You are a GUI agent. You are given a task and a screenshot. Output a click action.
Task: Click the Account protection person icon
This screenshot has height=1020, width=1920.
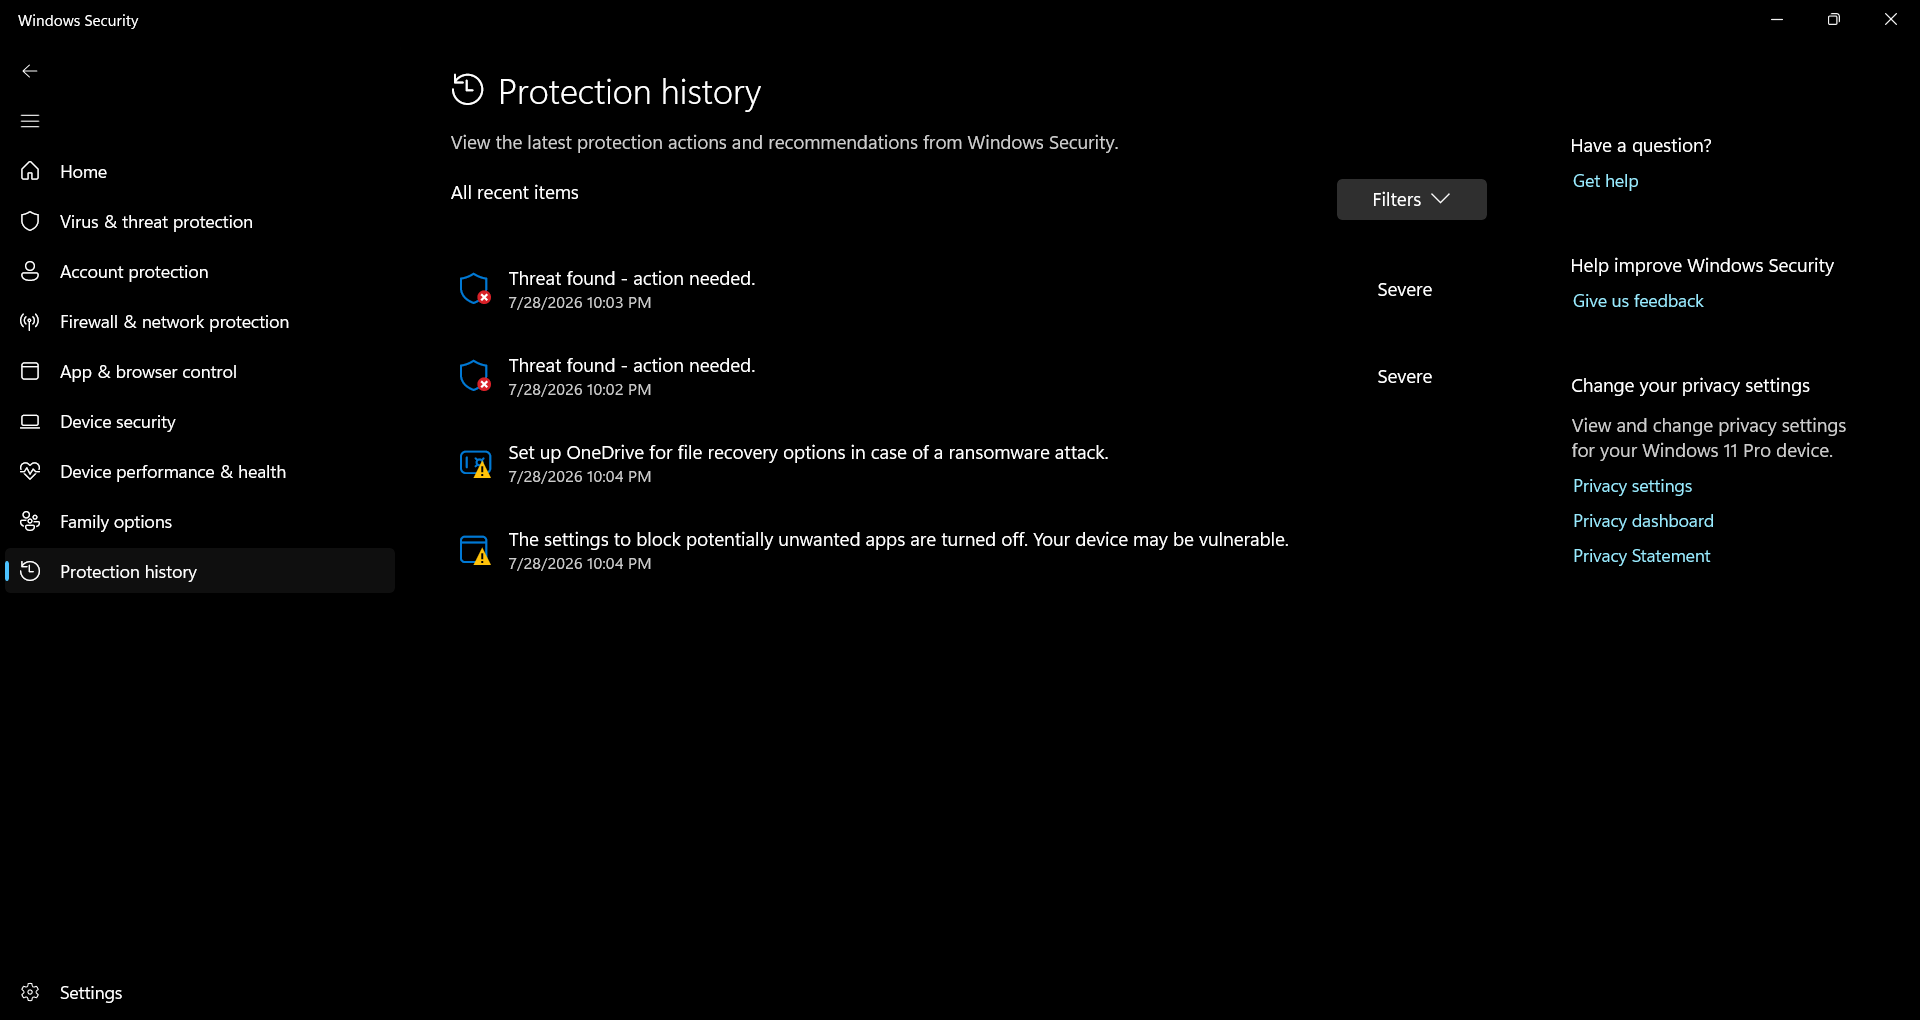30,271
